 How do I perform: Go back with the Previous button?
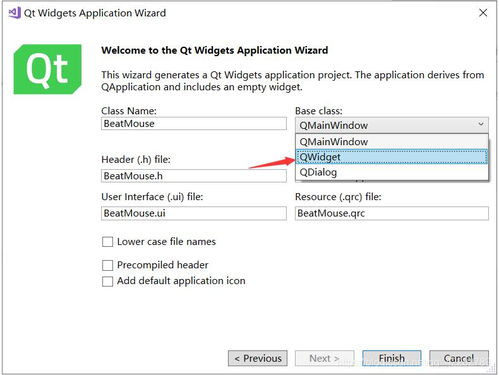point(258,358)
